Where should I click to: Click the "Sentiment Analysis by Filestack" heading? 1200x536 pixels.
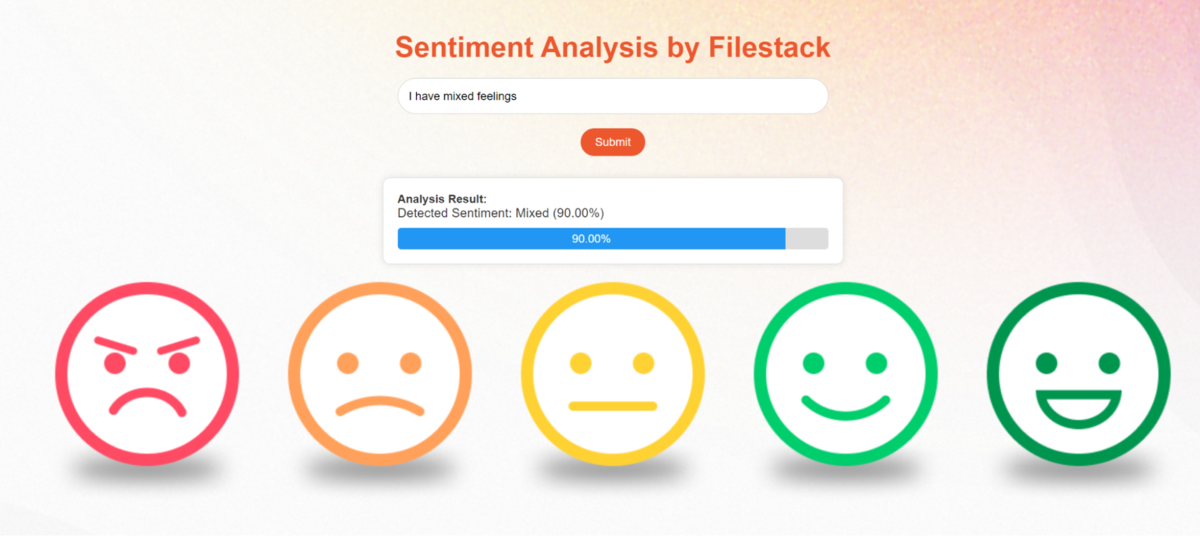coord(612,47)
